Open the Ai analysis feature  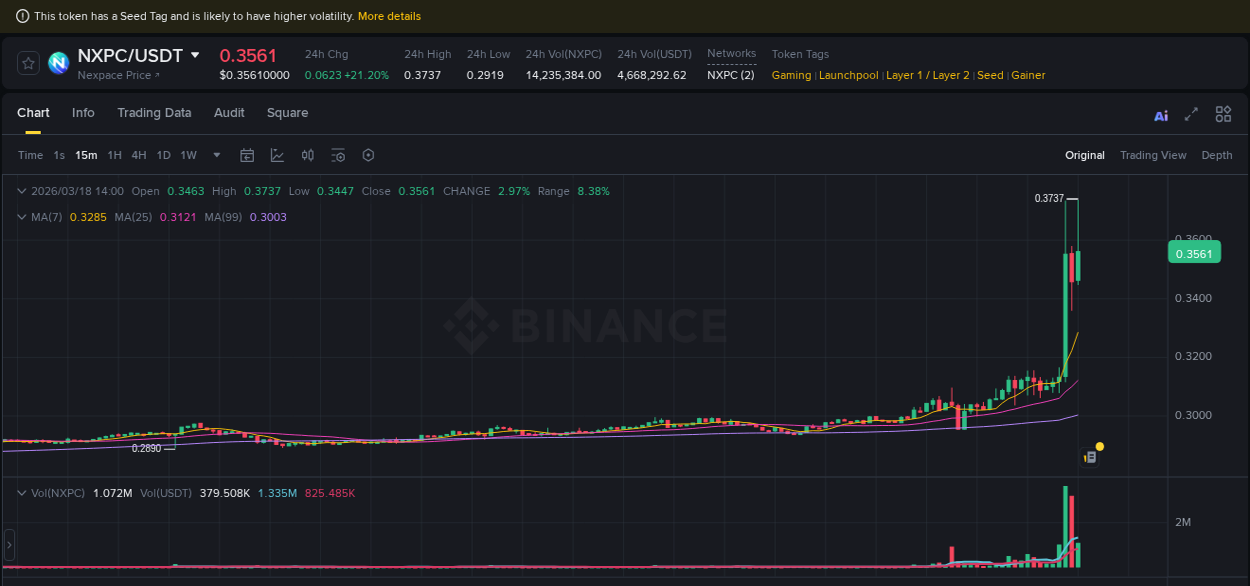coord(1160,115)
